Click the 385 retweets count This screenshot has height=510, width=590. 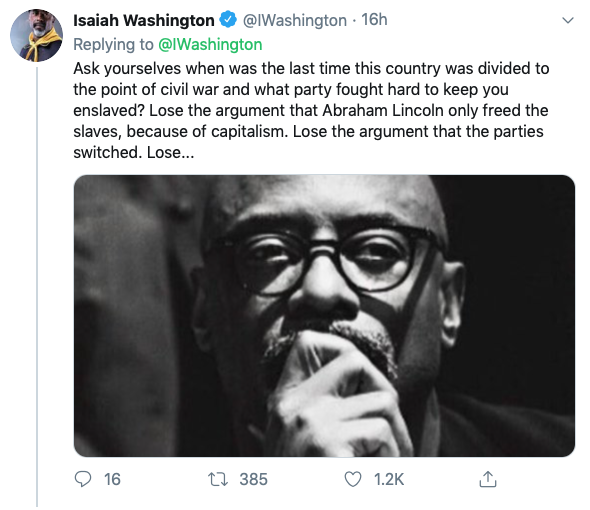tap(254, 480)
